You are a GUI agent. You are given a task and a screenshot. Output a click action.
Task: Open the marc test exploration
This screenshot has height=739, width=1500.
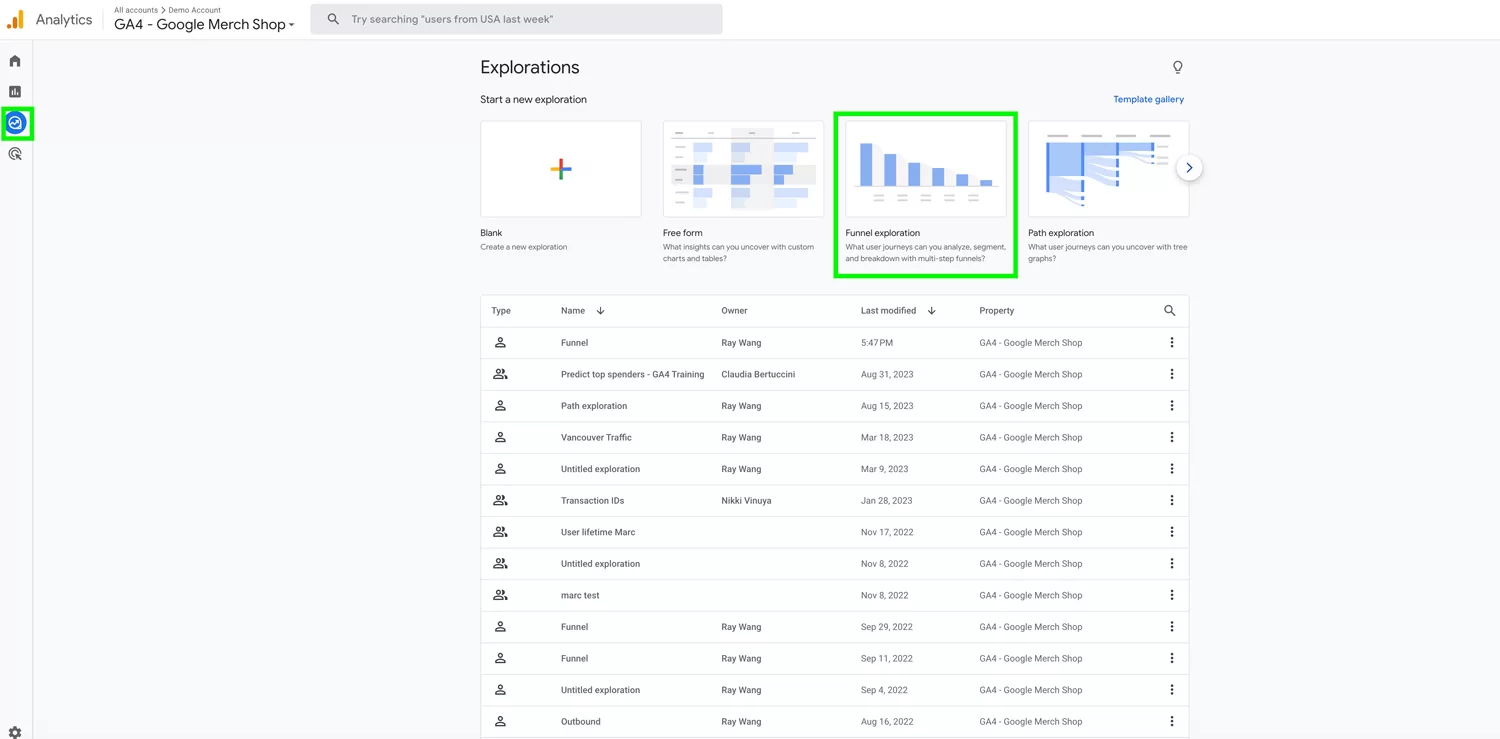[580, 595]
